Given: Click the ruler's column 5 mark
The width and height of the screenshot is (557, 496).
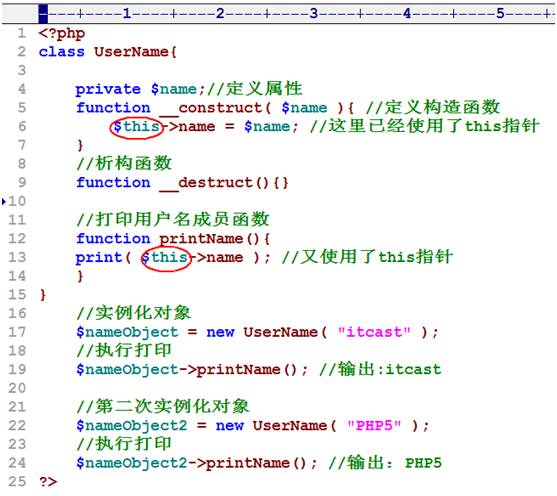Looking at the screenshot, I should click(x=500, y=14).
